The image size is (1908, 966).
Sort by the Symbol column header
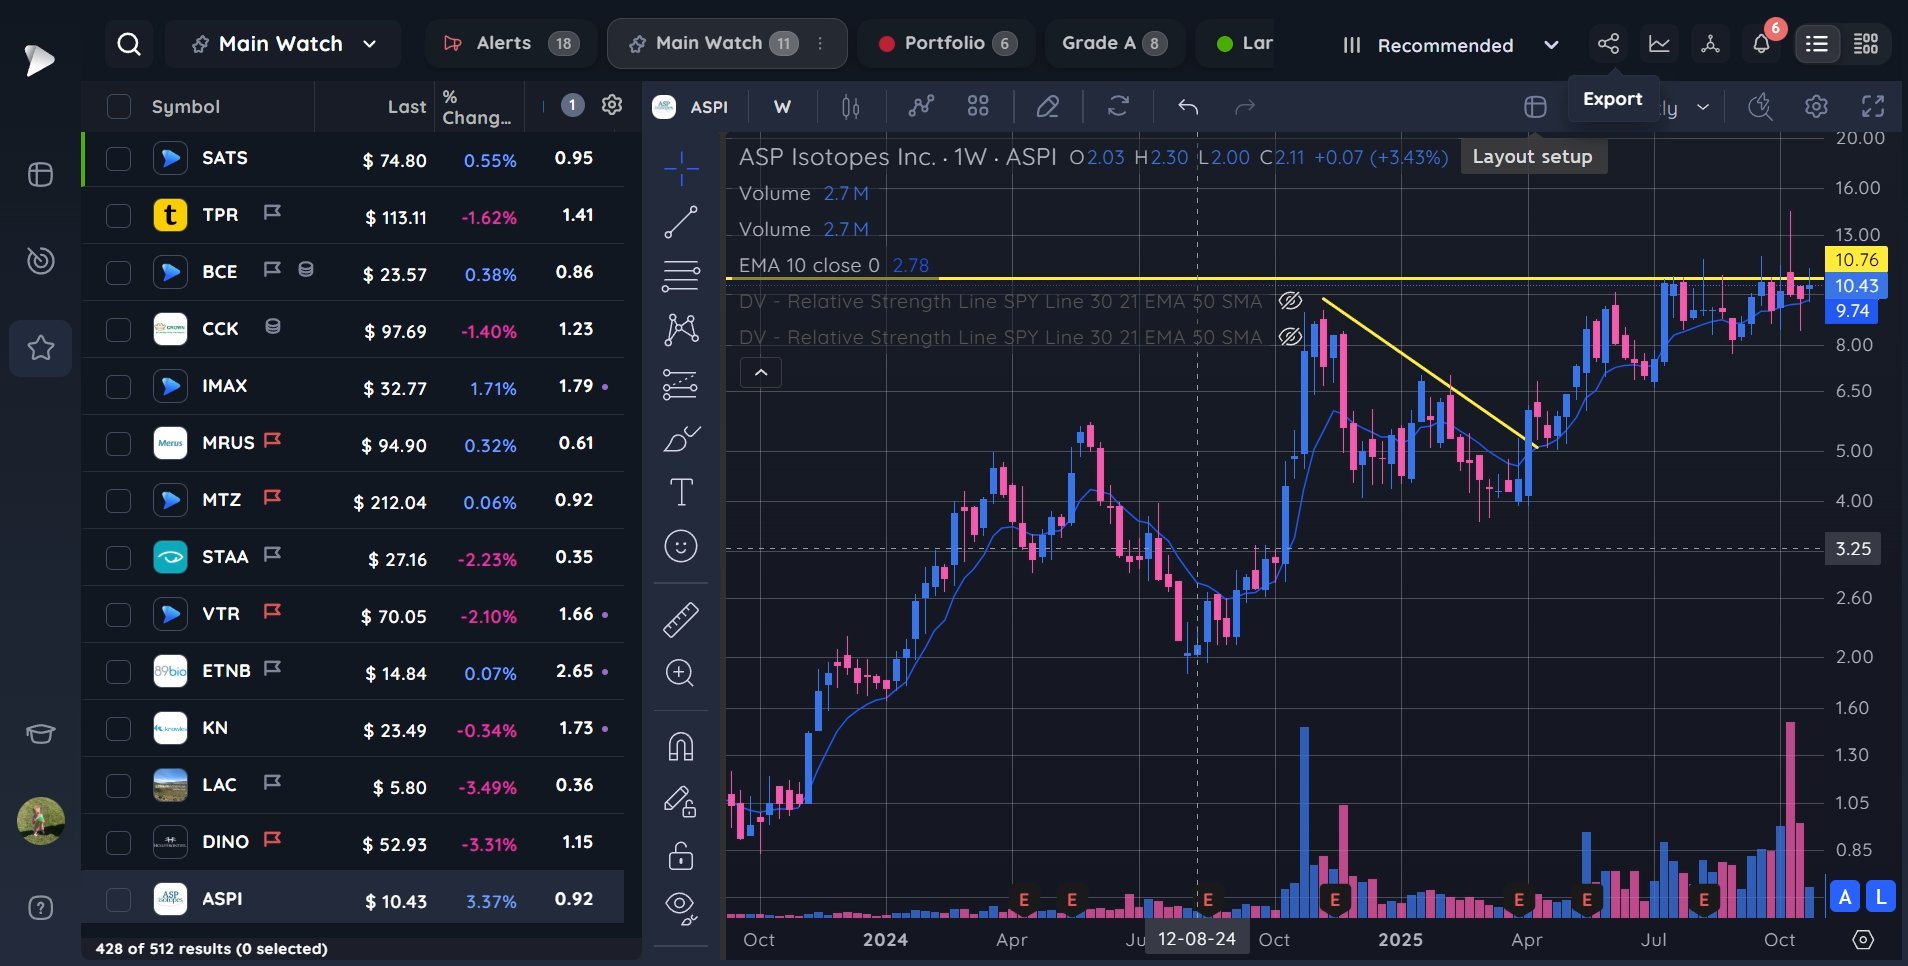pos(186,107)
